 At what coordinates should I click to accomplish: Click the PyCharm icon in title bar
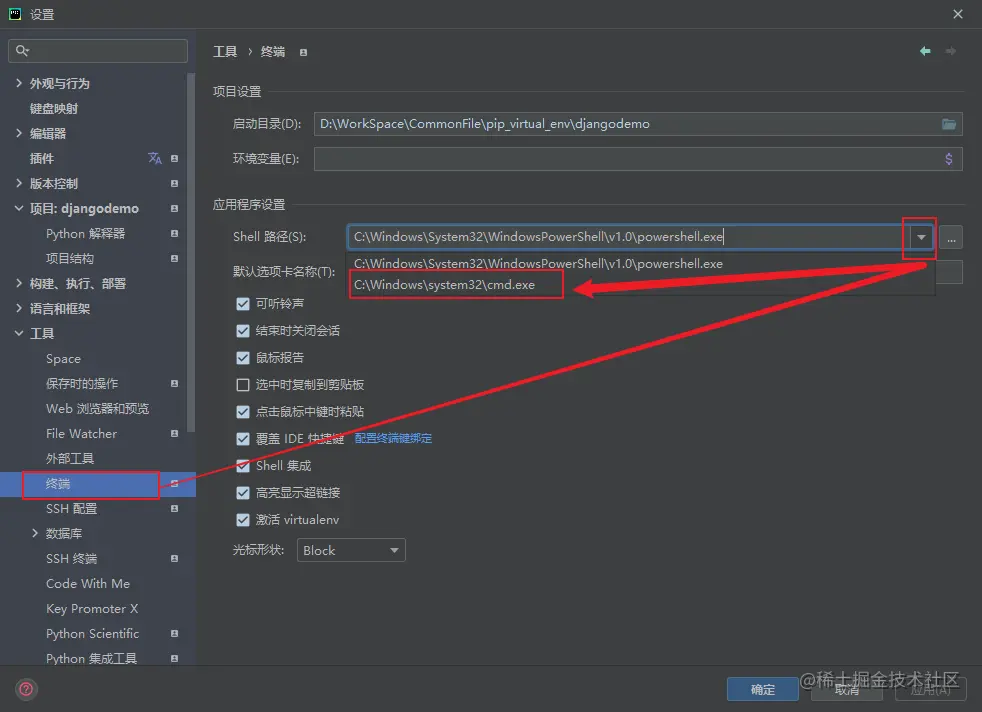(14, 14)
